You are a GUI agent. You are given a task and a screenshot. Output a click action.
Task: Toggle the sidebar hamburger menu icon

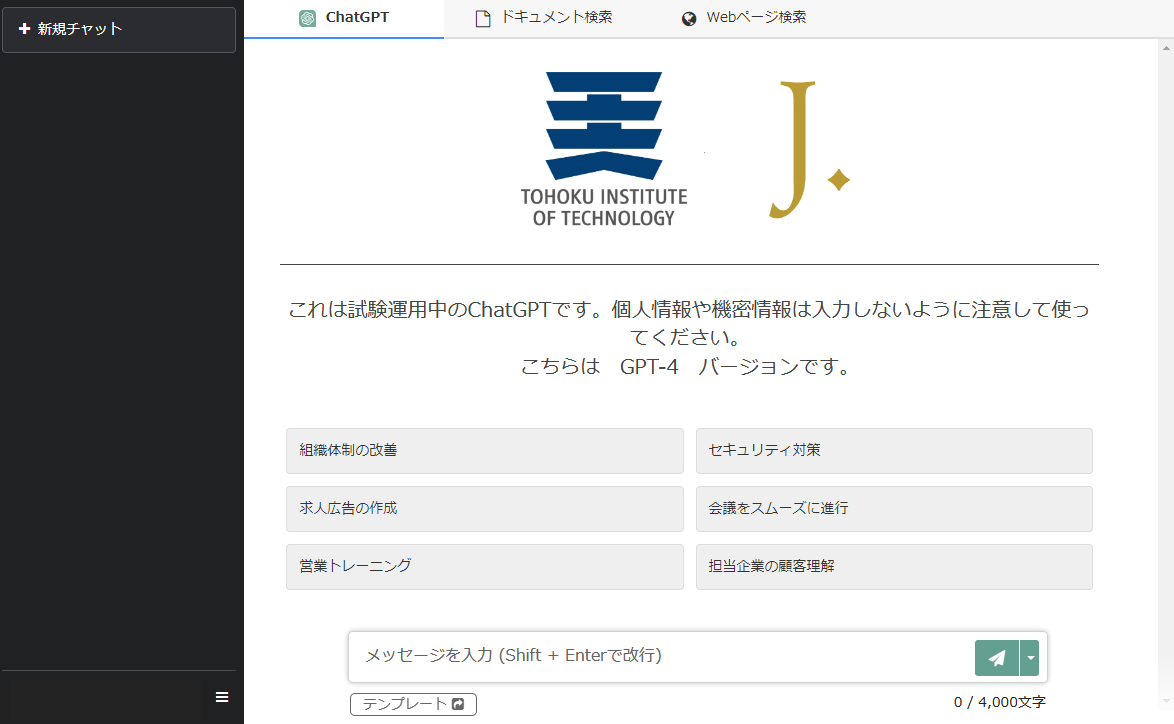point(222,697)
